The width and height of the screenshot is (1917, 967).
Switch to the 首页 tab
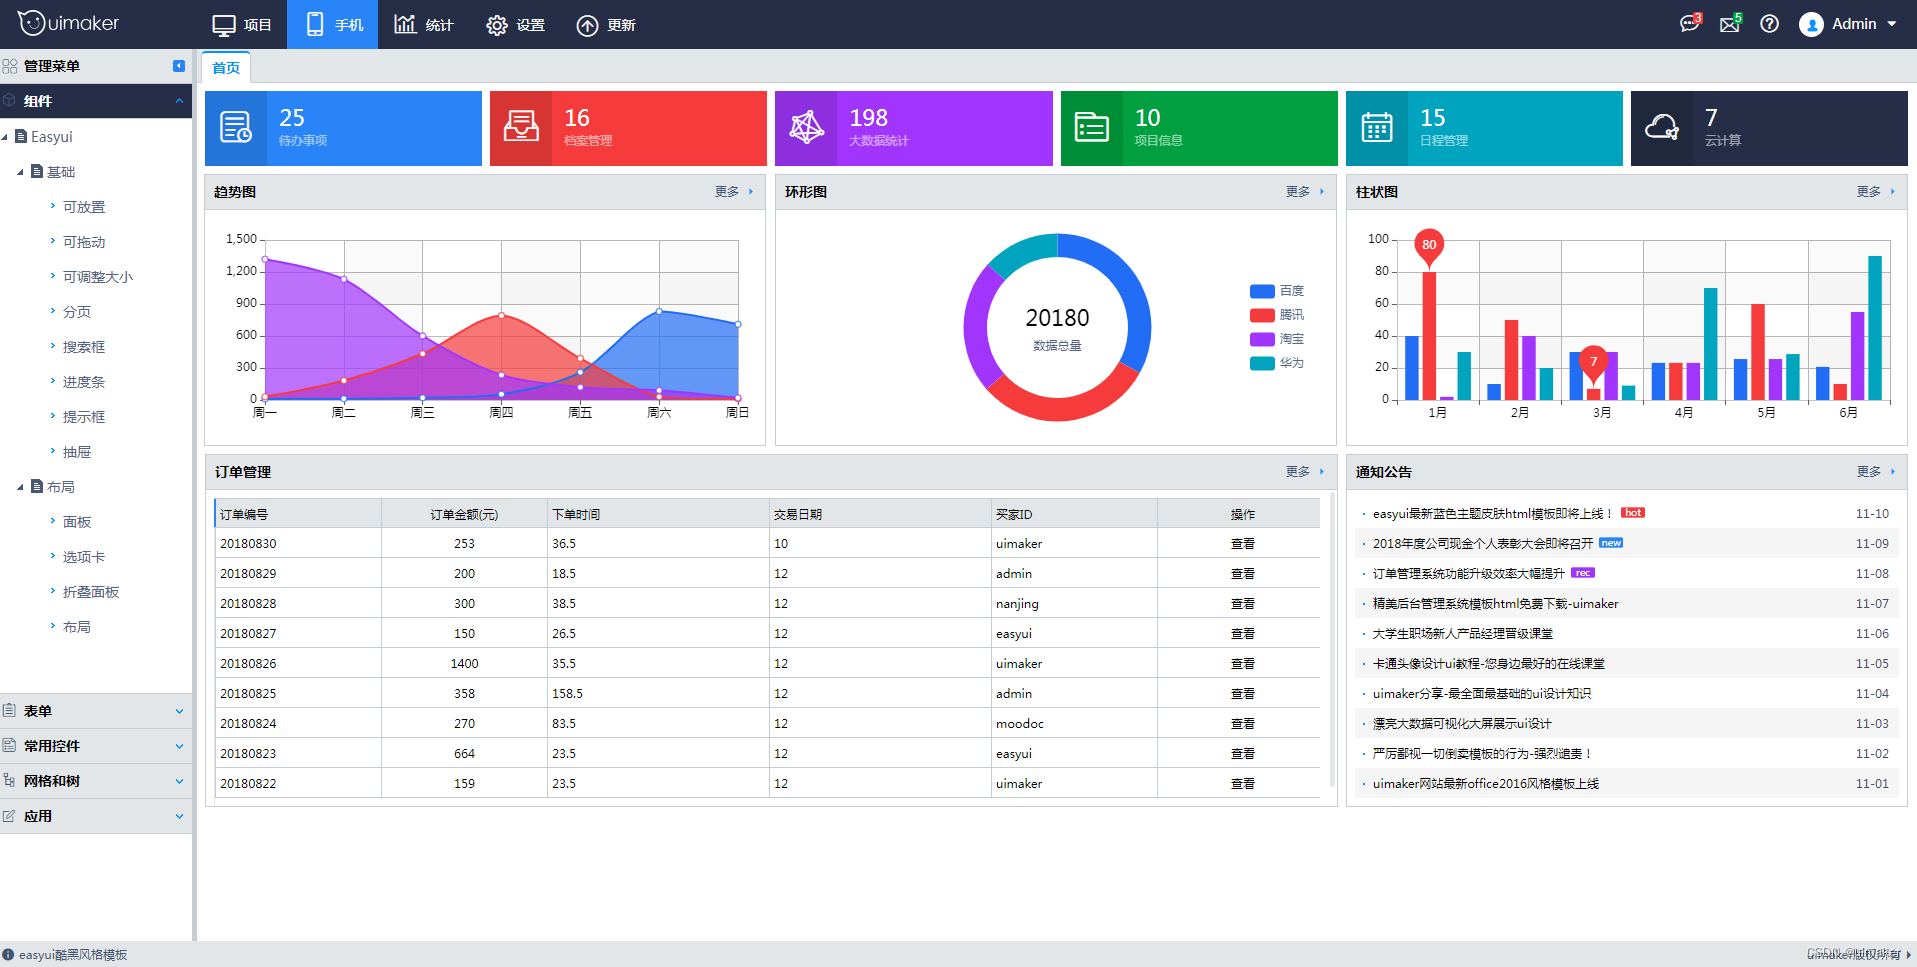point(226,67)
